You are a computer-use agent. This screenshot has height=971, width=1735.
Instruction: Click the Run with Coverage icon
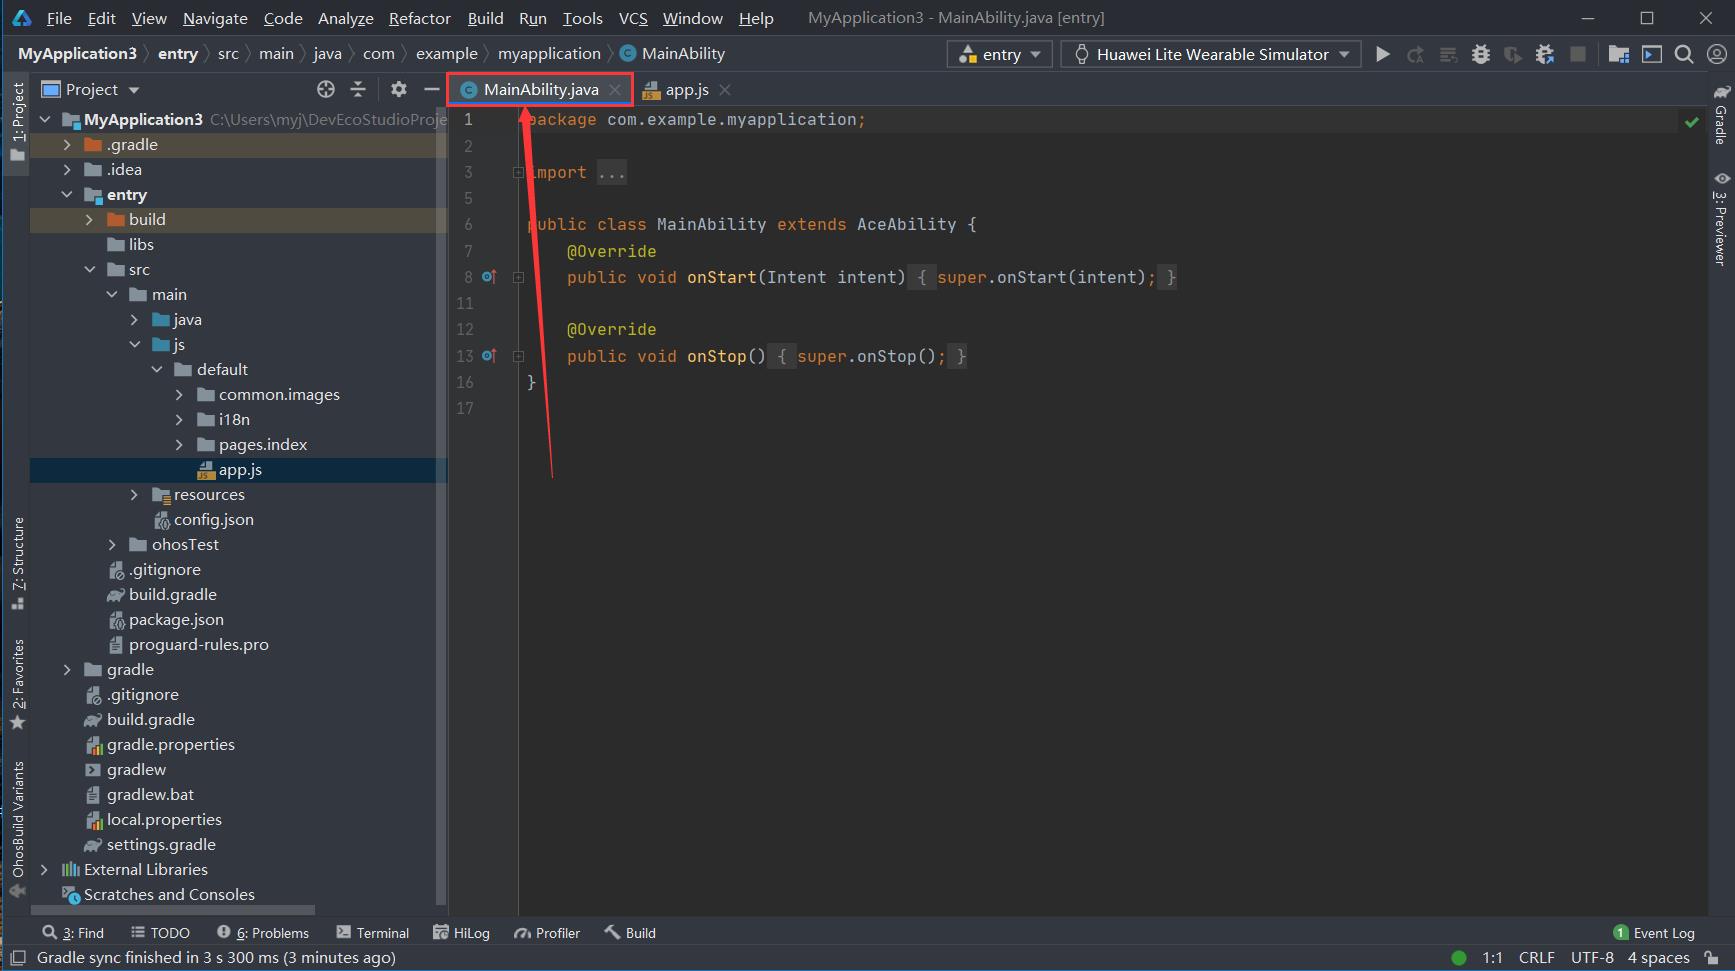(x=1513, y=54)
